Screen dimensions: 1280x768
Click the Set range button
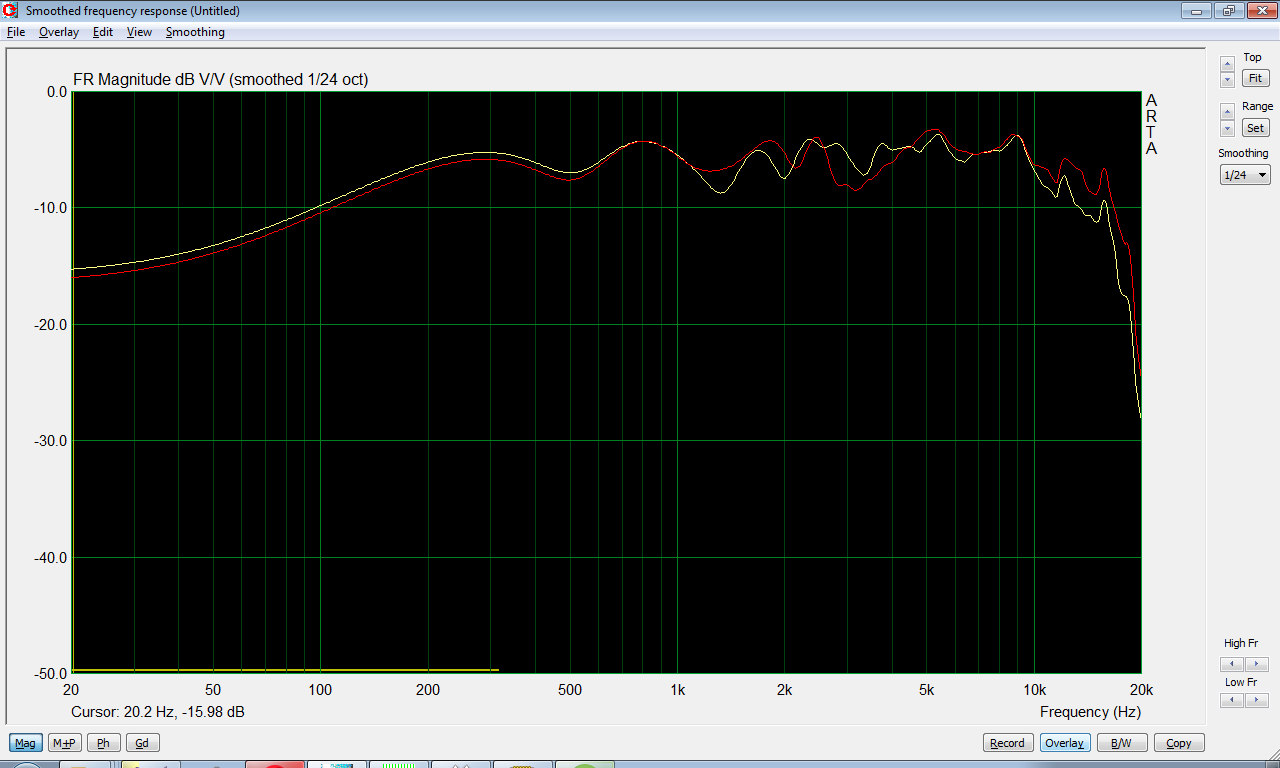pyautogui.click(x=1255, y=128)
